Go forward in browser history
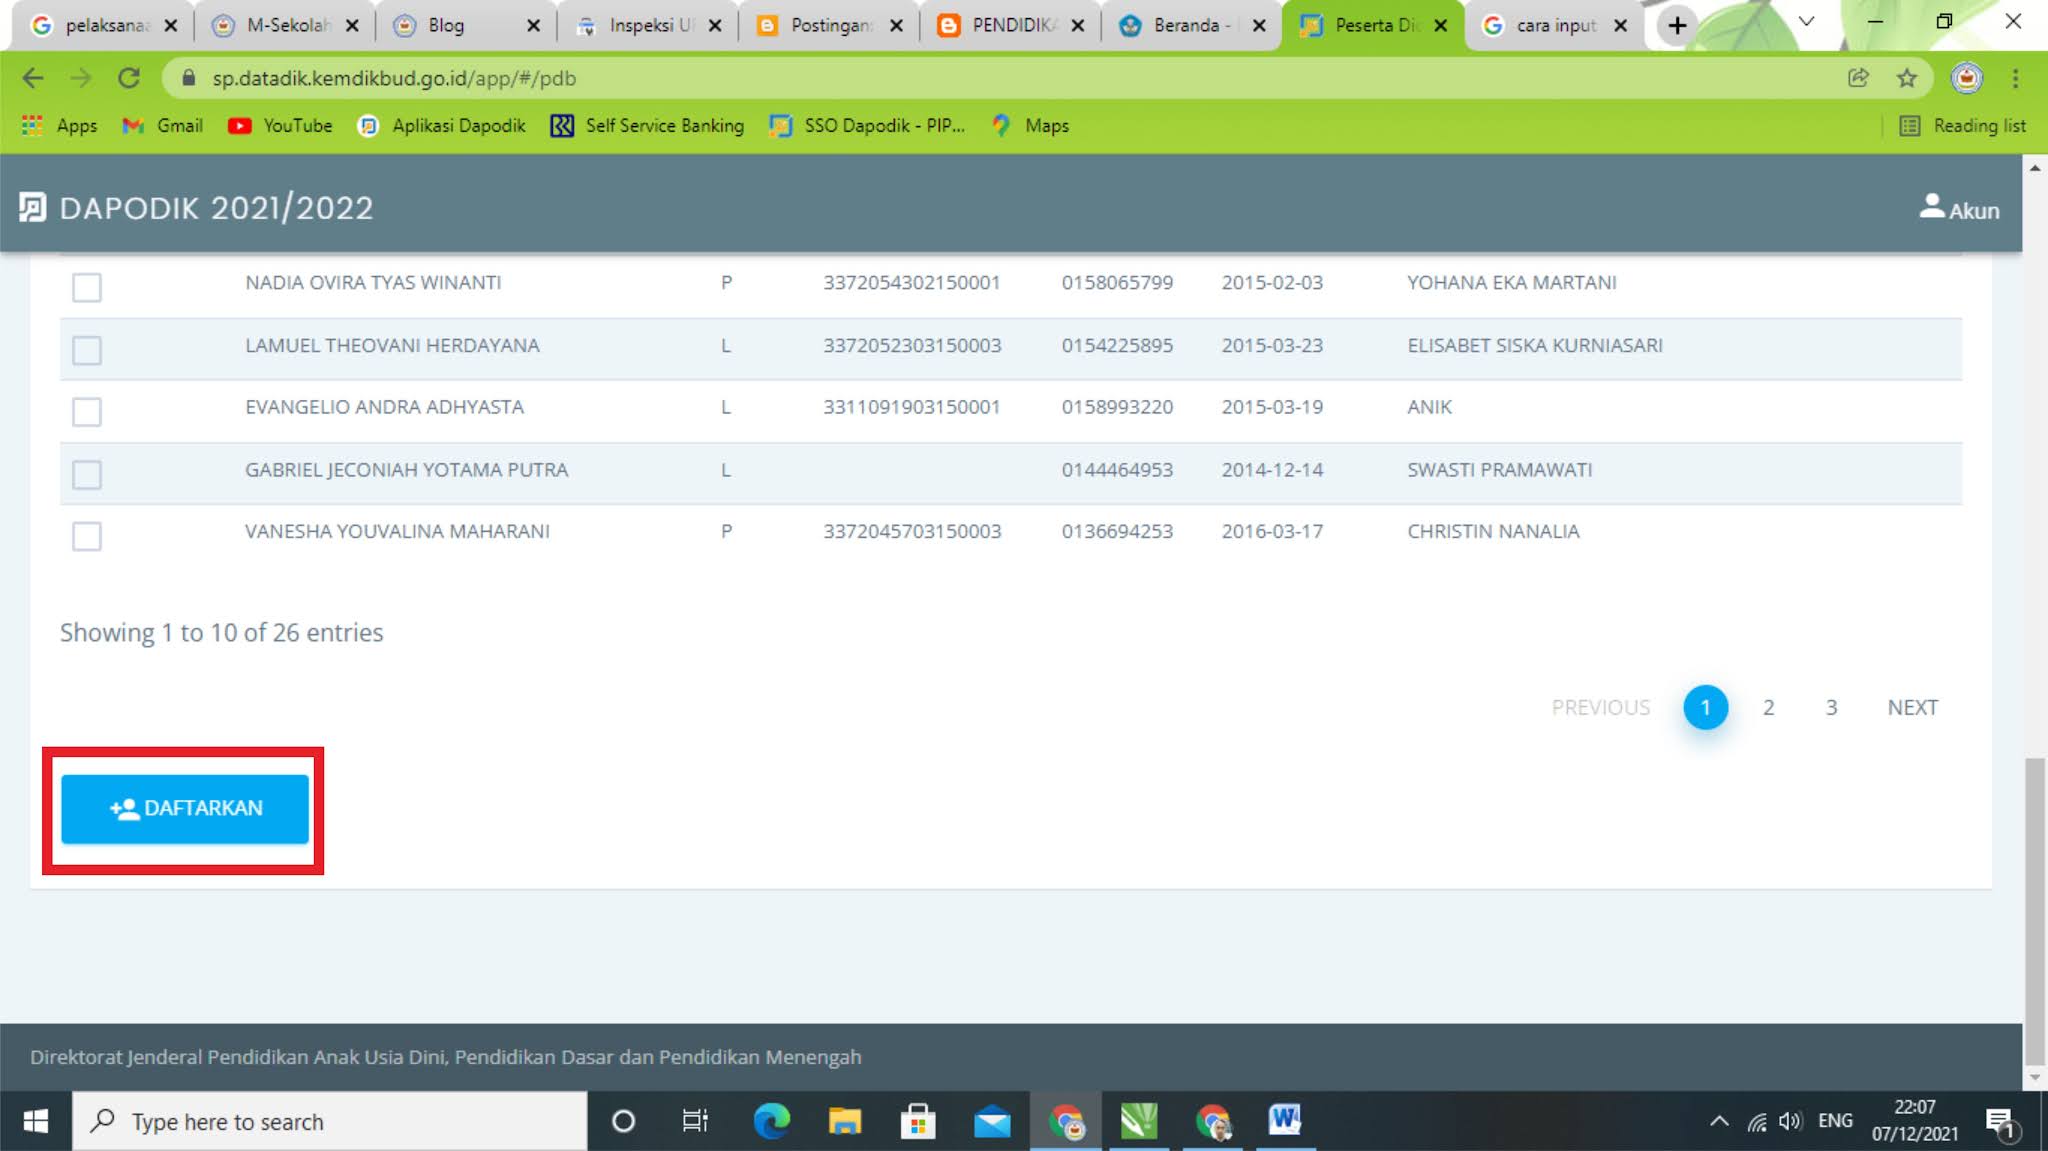This screenshot has height=1151, width=2048. coord(81,78)
